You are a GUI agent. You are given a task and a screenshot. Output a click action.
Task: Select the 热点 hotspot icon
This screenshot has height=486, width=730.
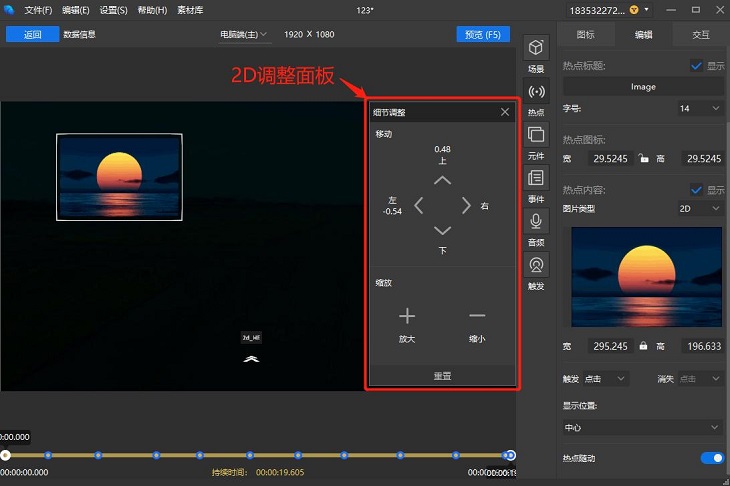click(x=537, y=92)
